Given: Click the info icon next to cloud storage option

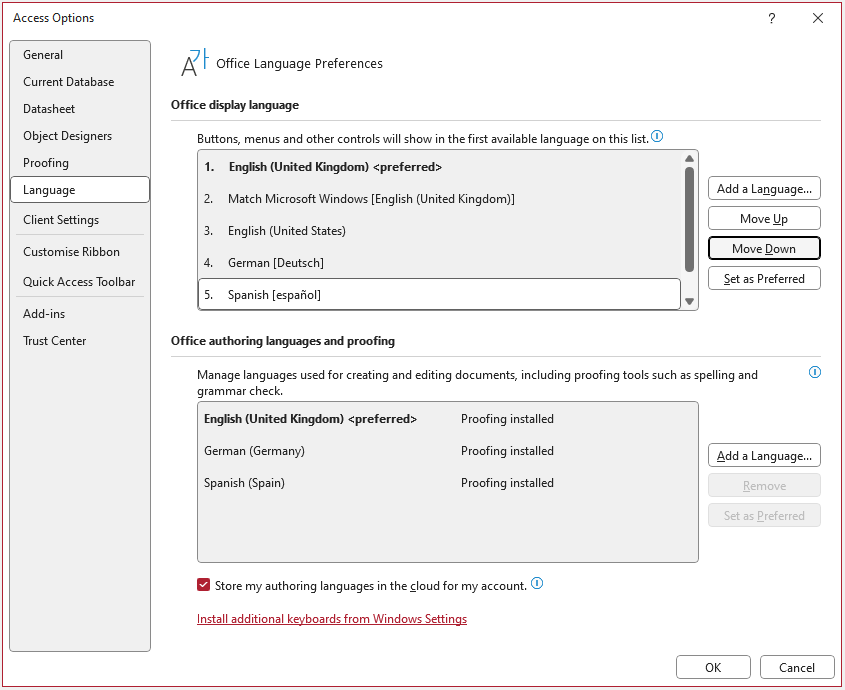Looking at the screenshot, I should pos(537,584).
